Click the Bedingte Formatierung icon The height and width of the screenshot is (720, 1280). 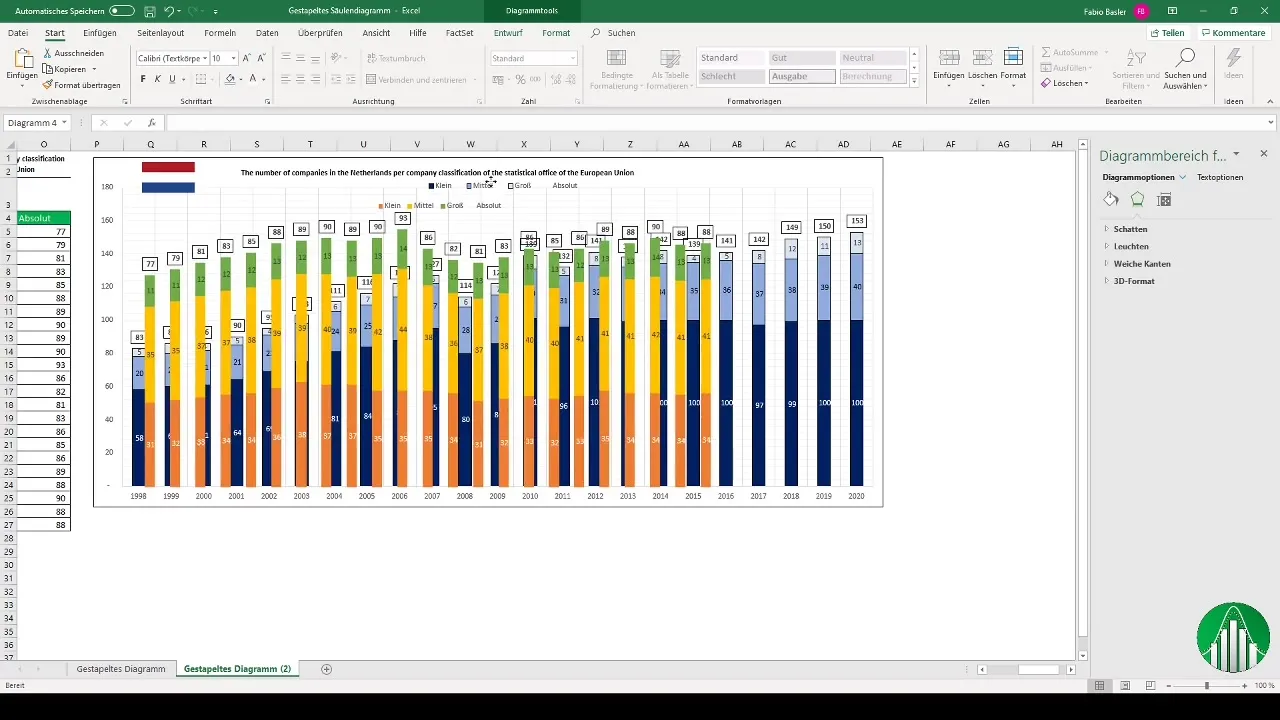(x=617, y=58)
